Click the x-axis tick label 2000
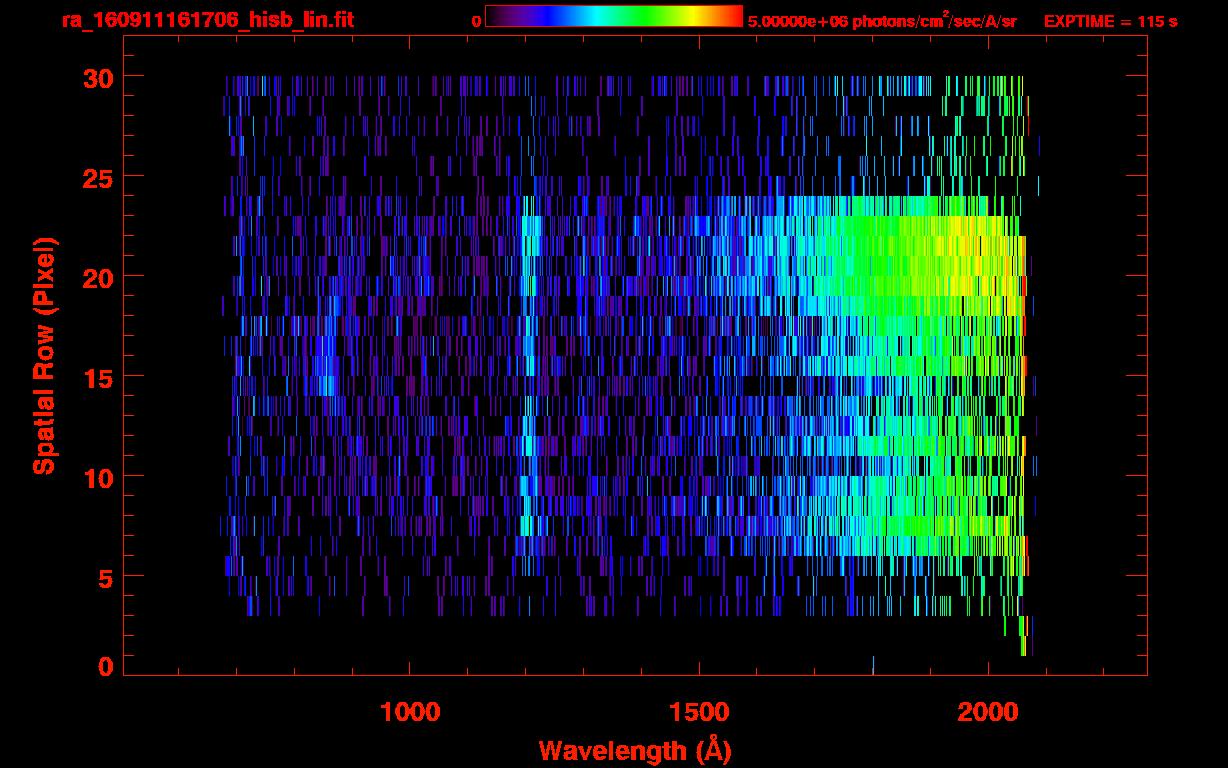This screenshot has width=1228, height=768. click(x=988, y=712)
